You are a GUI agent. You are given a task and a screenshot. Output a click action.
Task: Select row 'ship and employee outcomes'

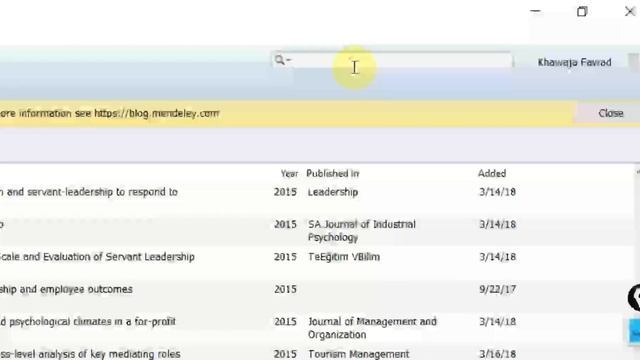pos(318,296)
